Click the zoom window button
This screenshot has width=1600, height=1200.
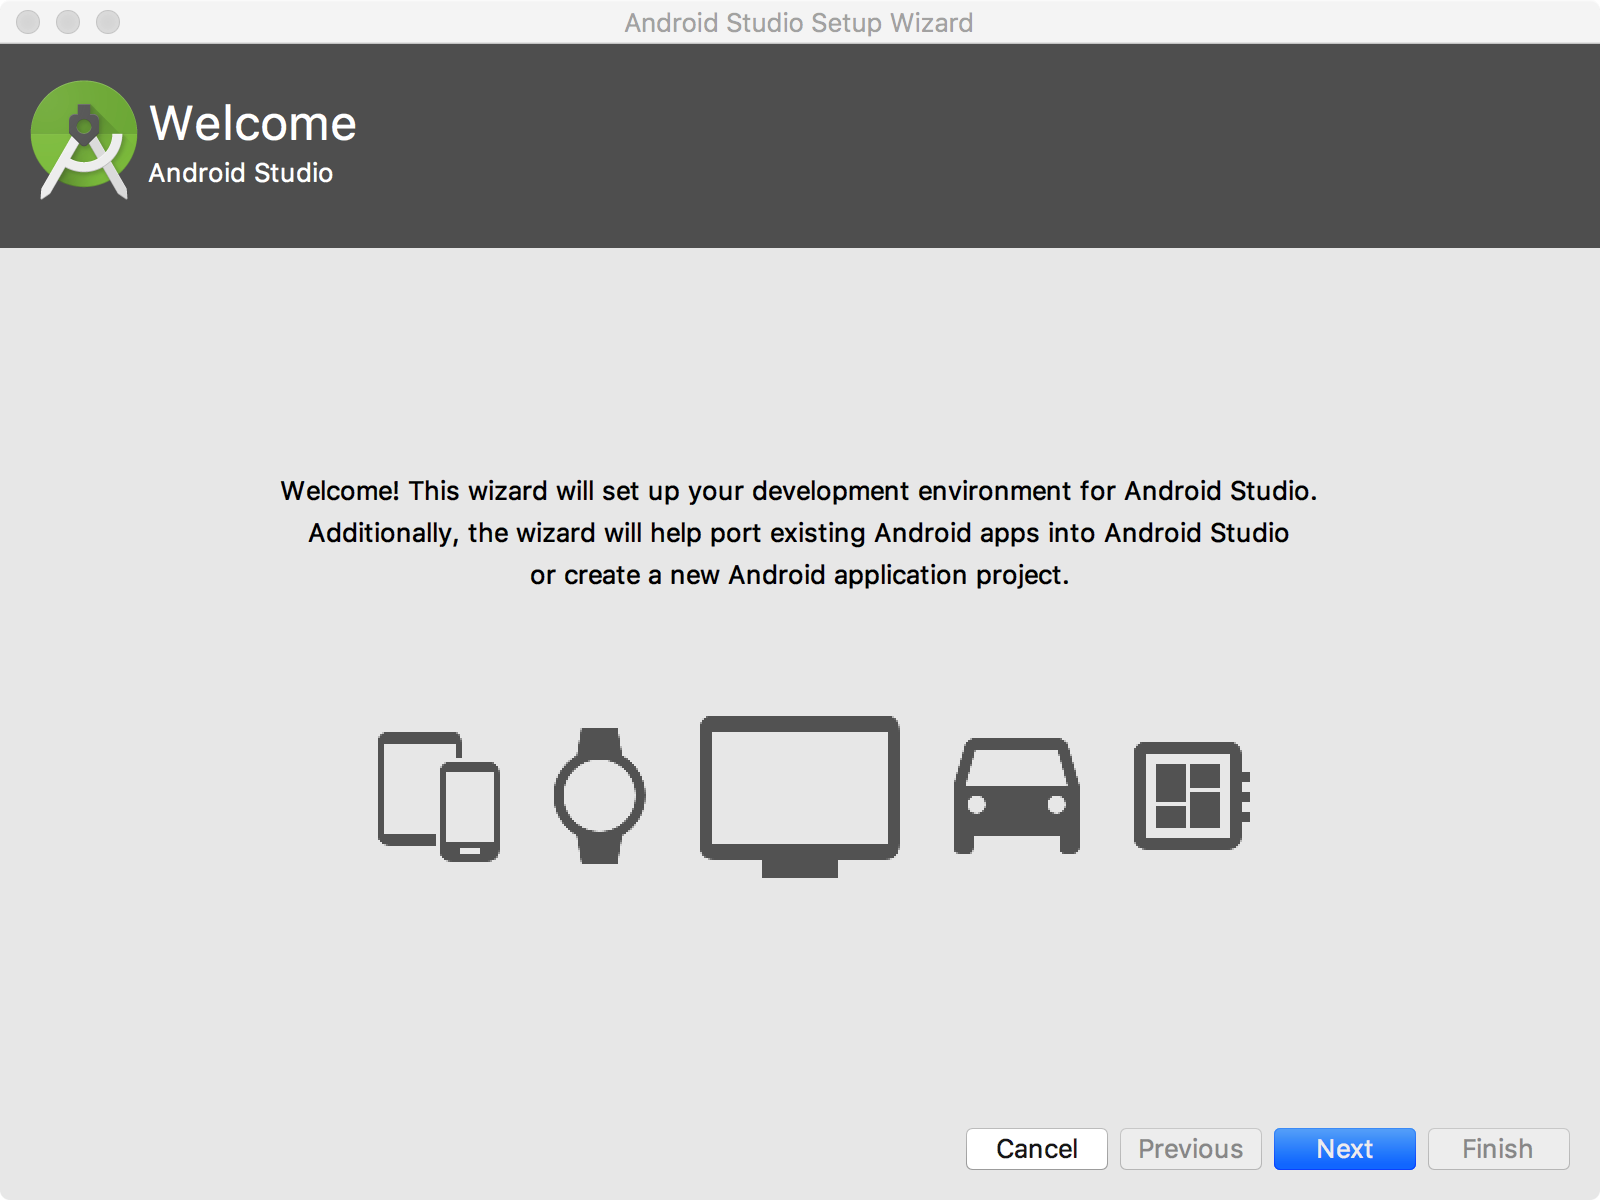click(108, 22)
